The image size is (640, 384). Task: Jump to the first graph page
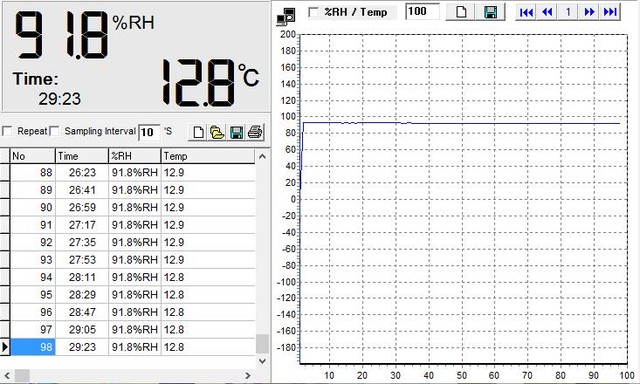pyautogui.click(x=526, y=12)
